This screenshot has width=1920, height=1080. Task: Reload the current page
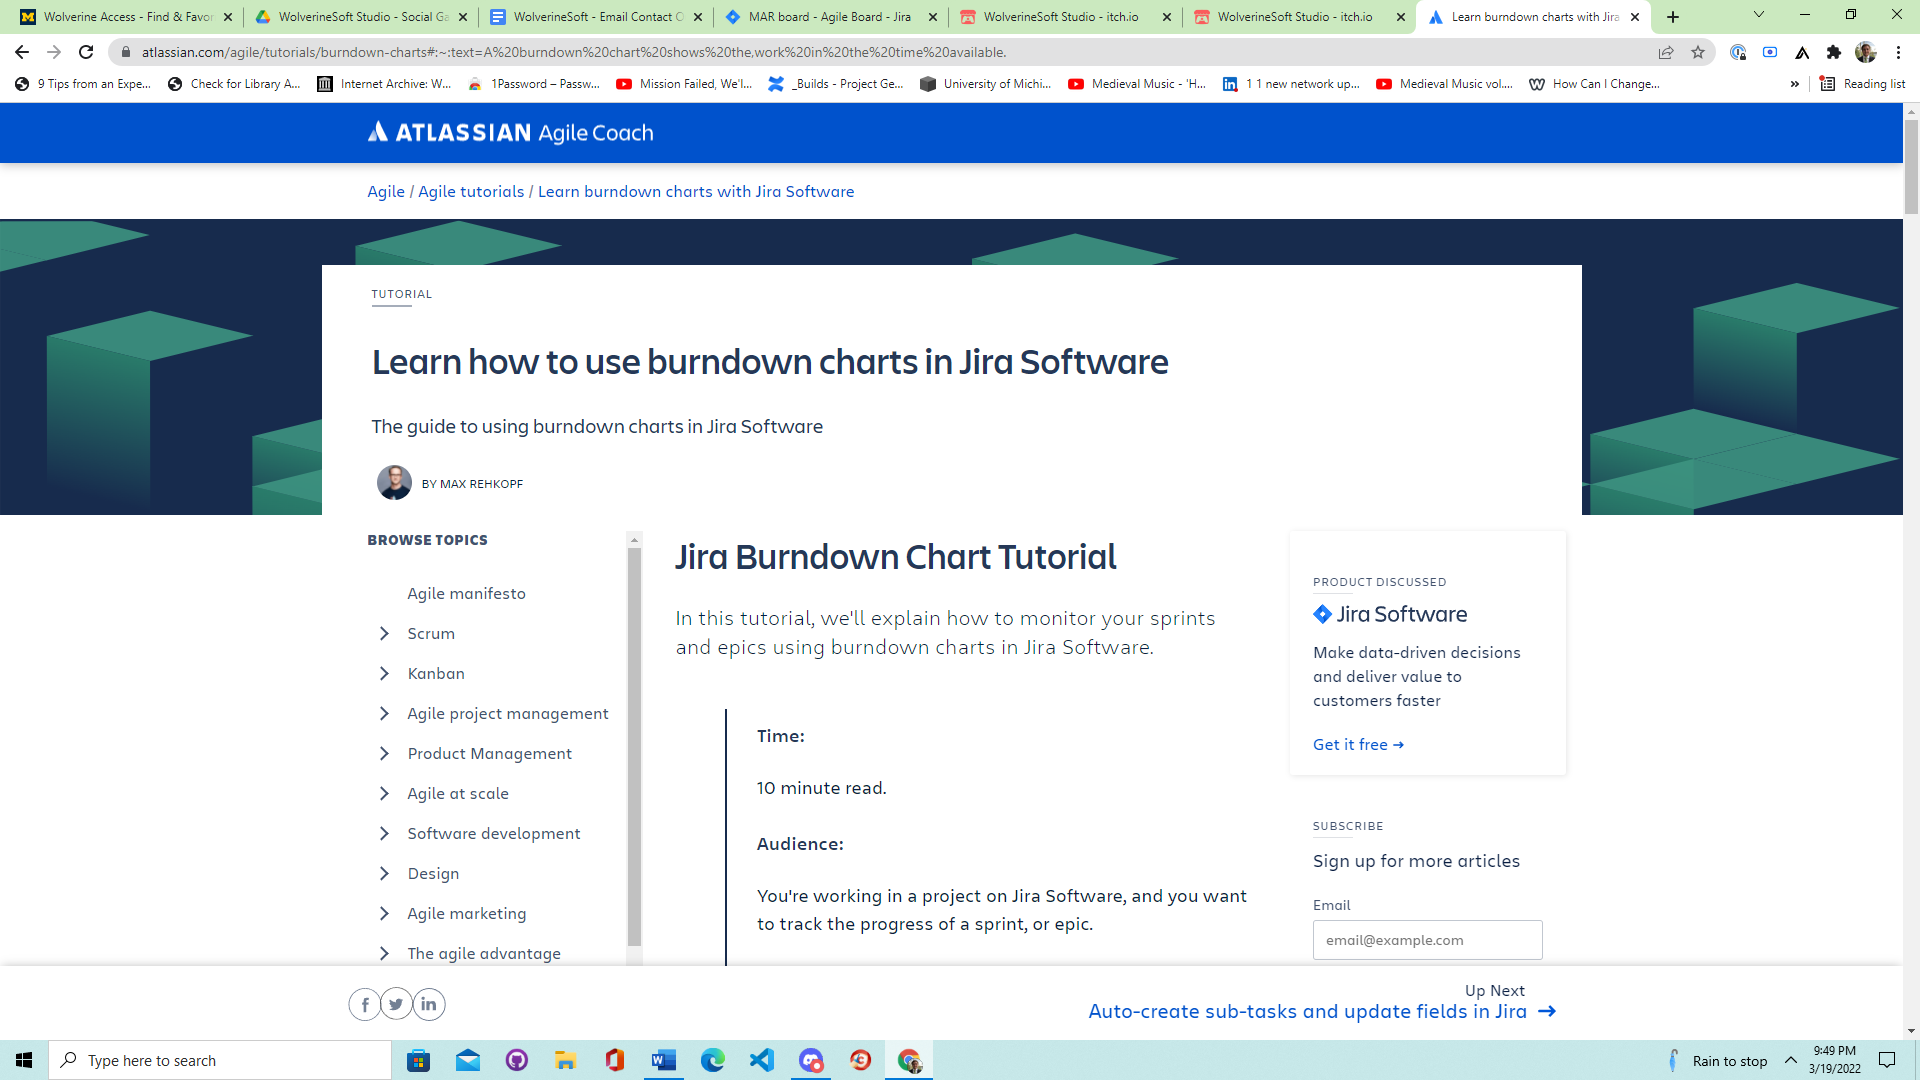click(86, 52)
